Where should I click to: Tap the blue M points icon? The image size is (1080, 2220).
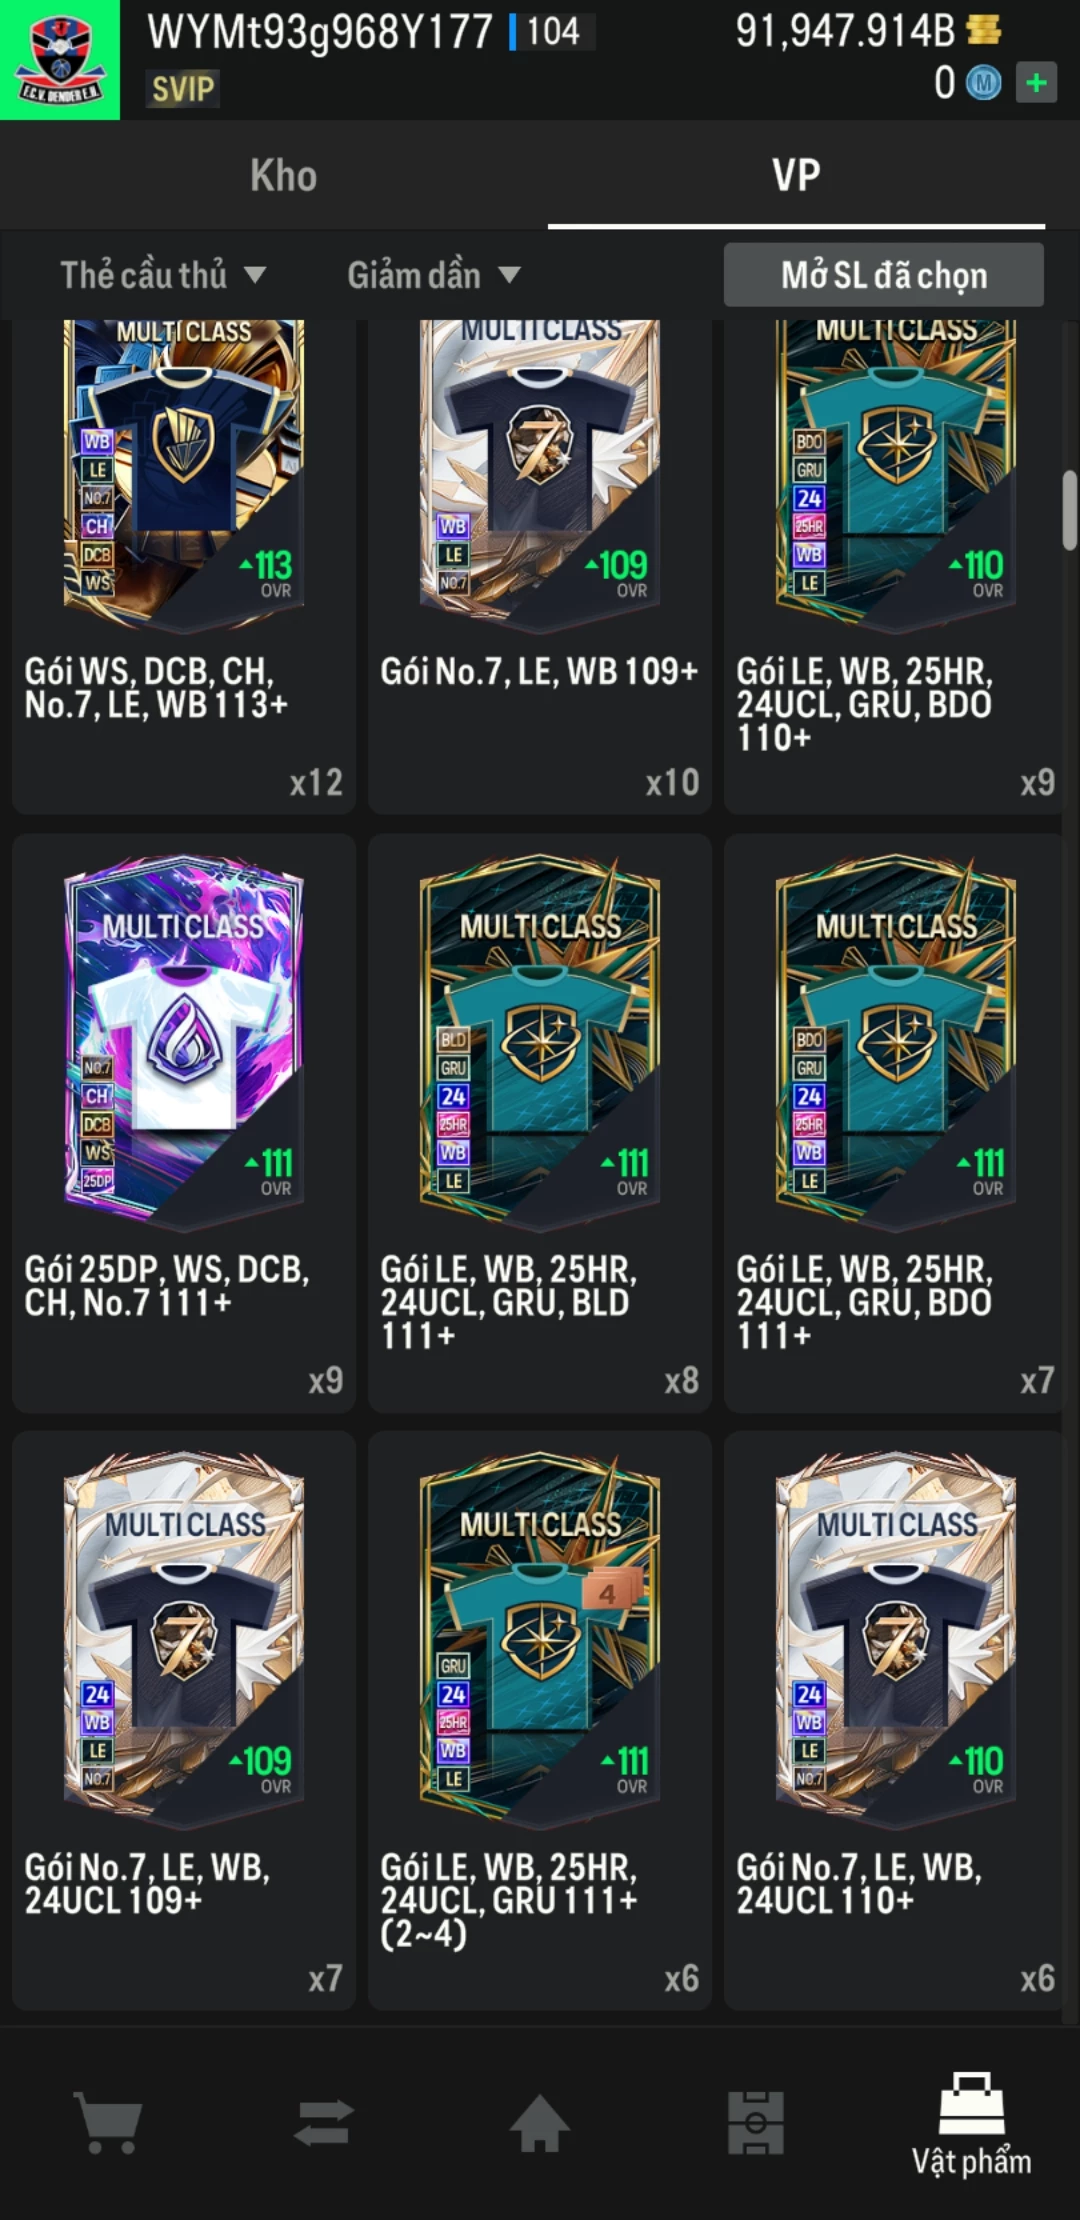click(x=983, y=83)
